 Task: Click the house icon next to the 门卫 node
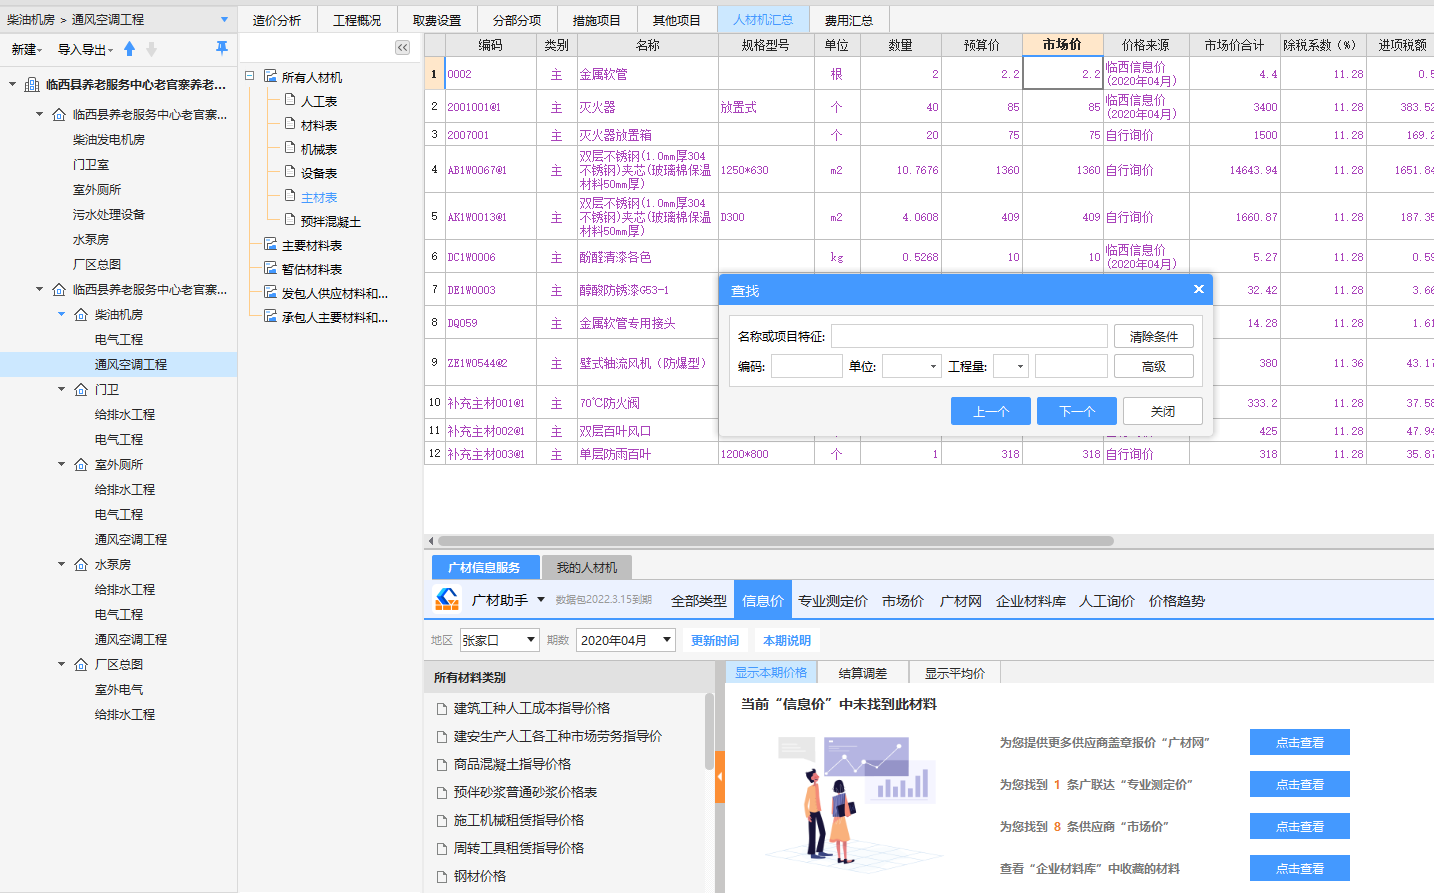pos(81,390)
